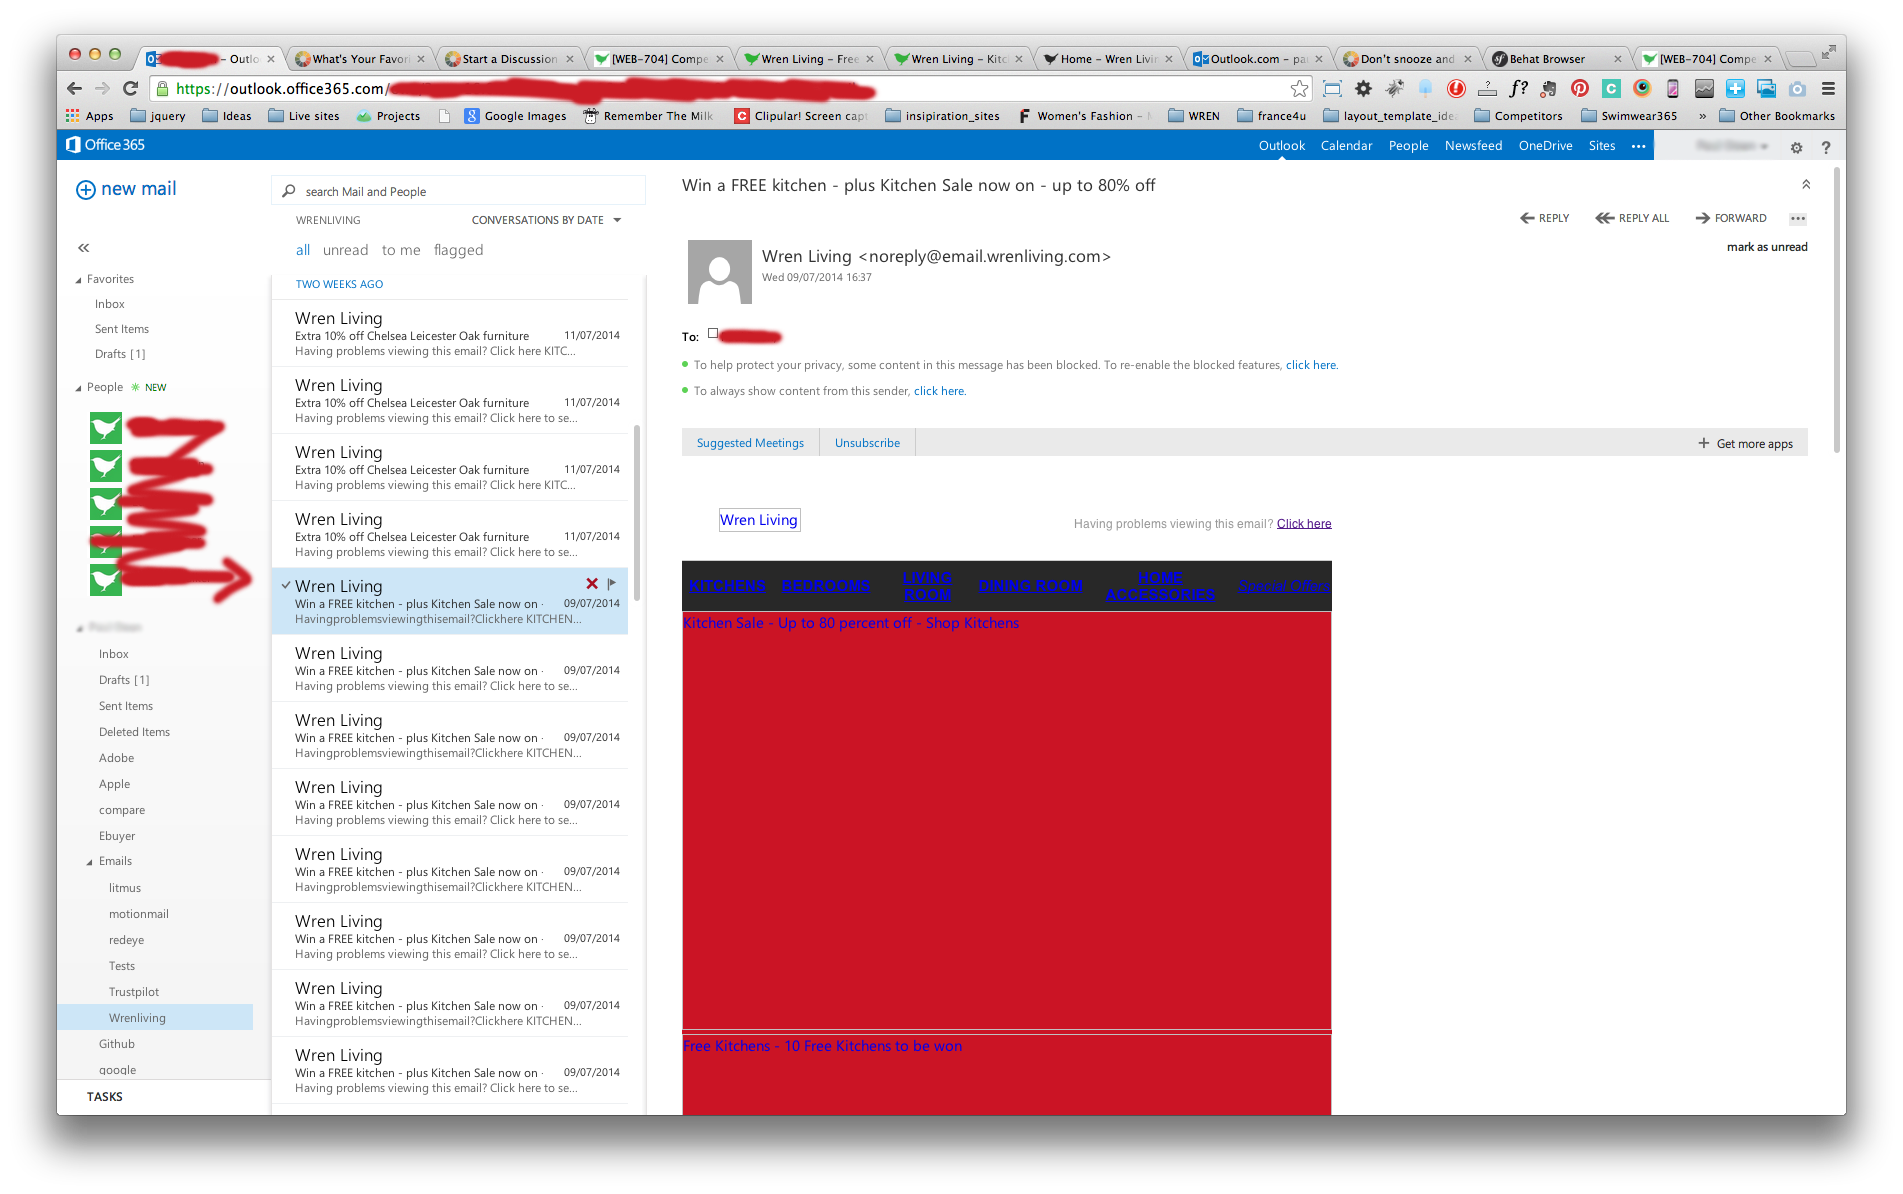Screen dimensions: 1903x1194
Task: Select the unread filter
Action: click(345, 250)
